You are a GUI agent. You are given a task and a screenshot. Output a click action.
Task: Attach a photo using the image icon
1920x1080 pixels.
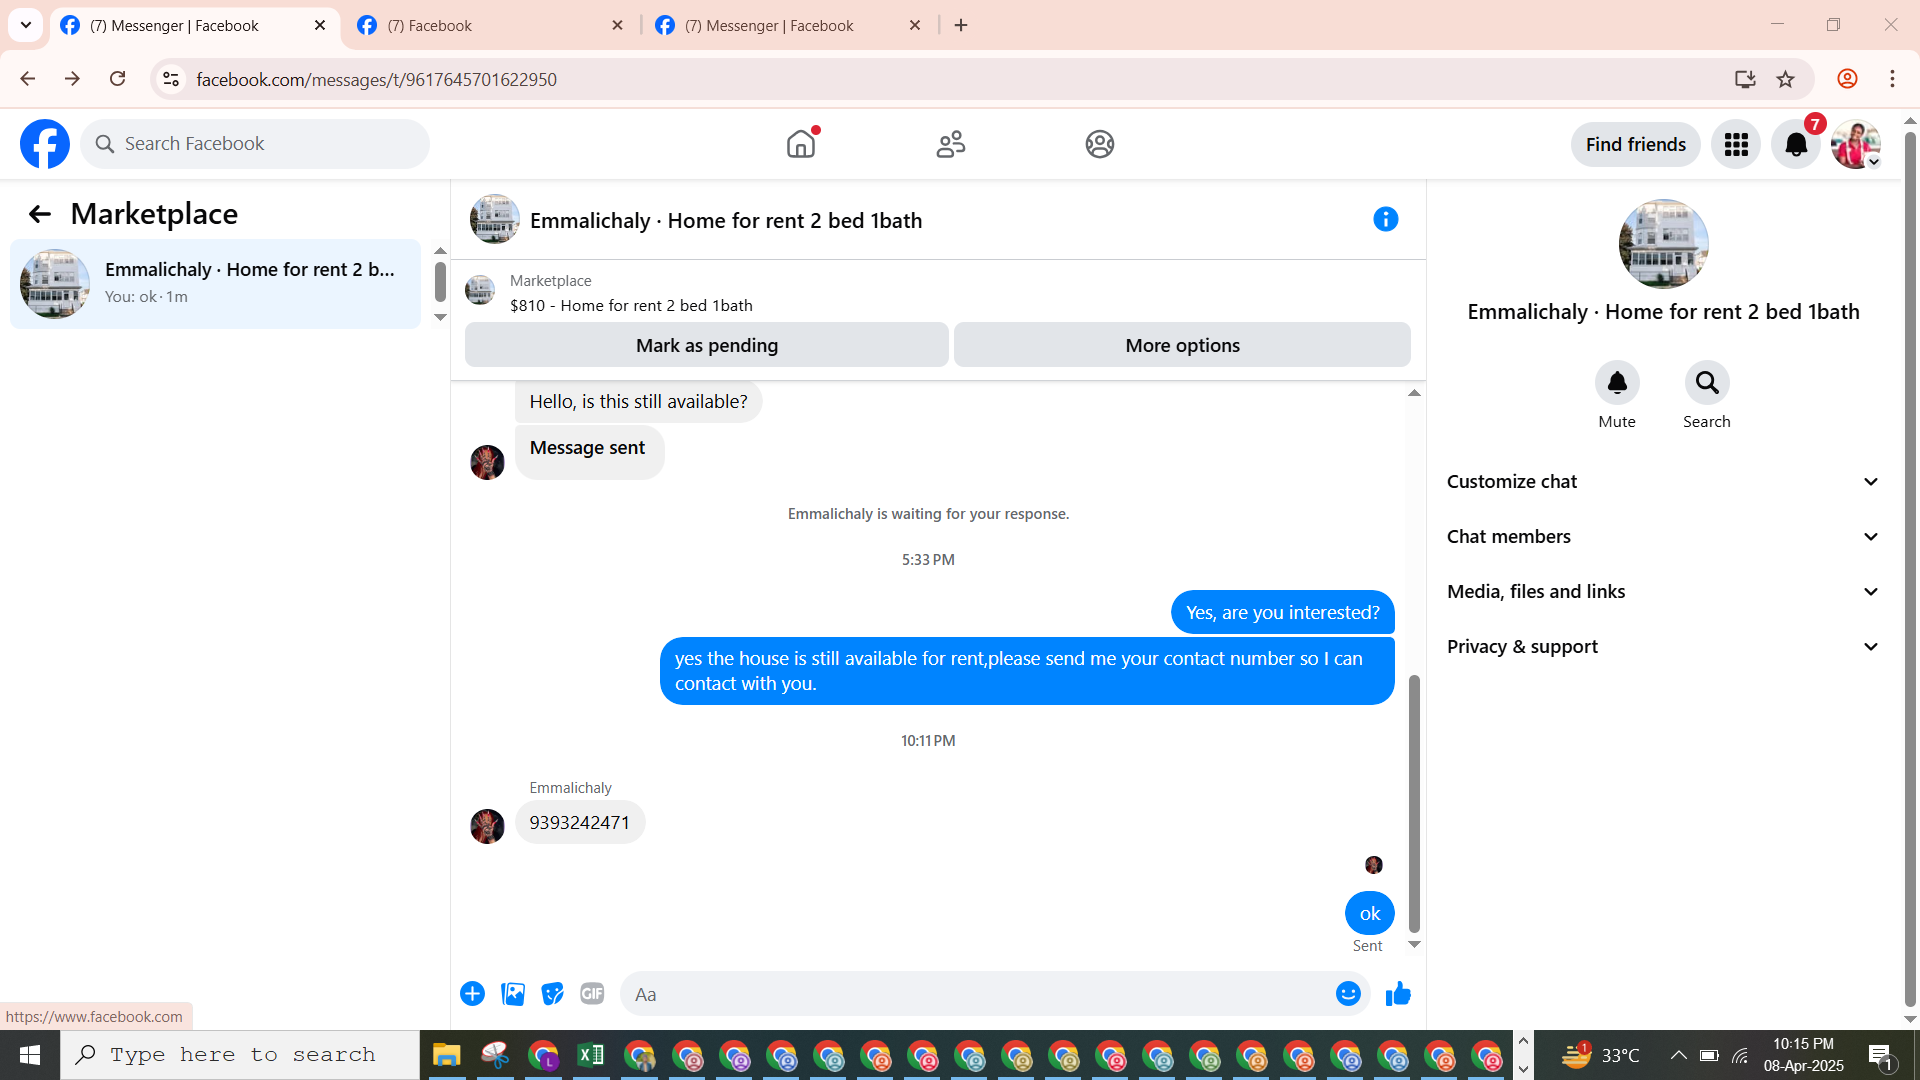513,994
